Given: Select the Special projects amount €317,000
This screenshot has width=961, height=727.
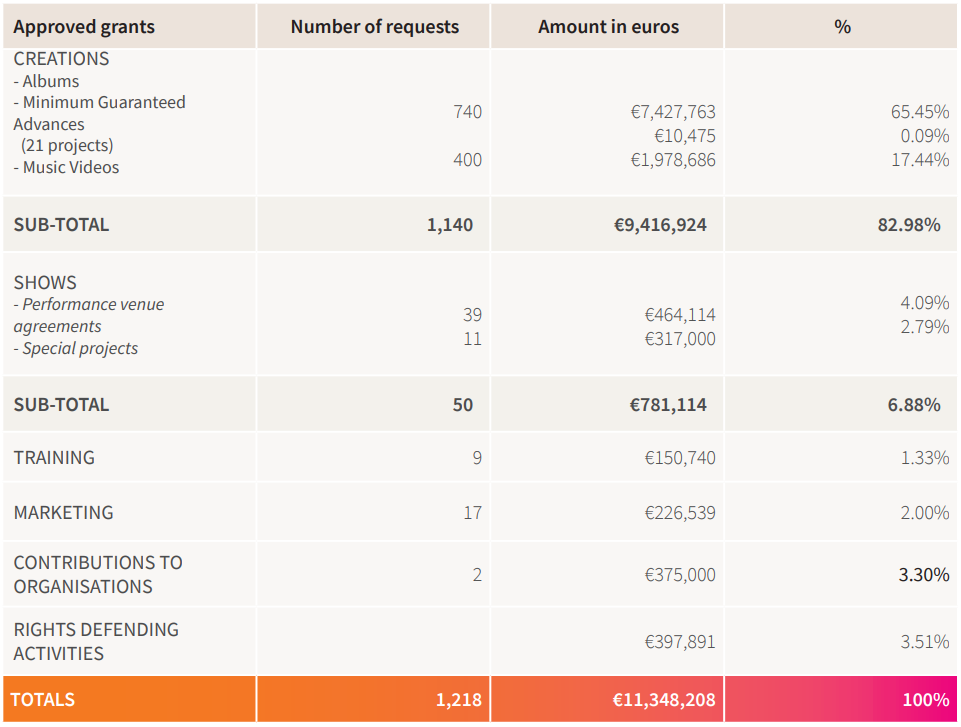Looking at the screenshot, I should [x=680, y=339].
